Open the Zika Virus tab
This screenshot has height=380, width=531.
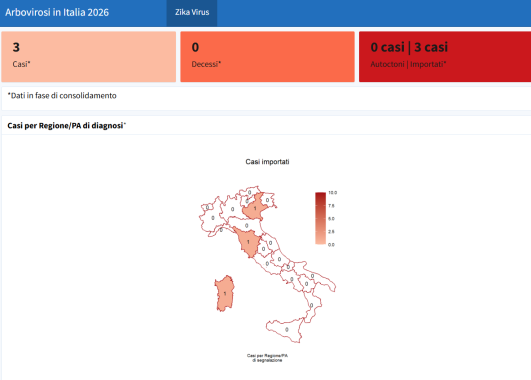(x=192, y=13)
